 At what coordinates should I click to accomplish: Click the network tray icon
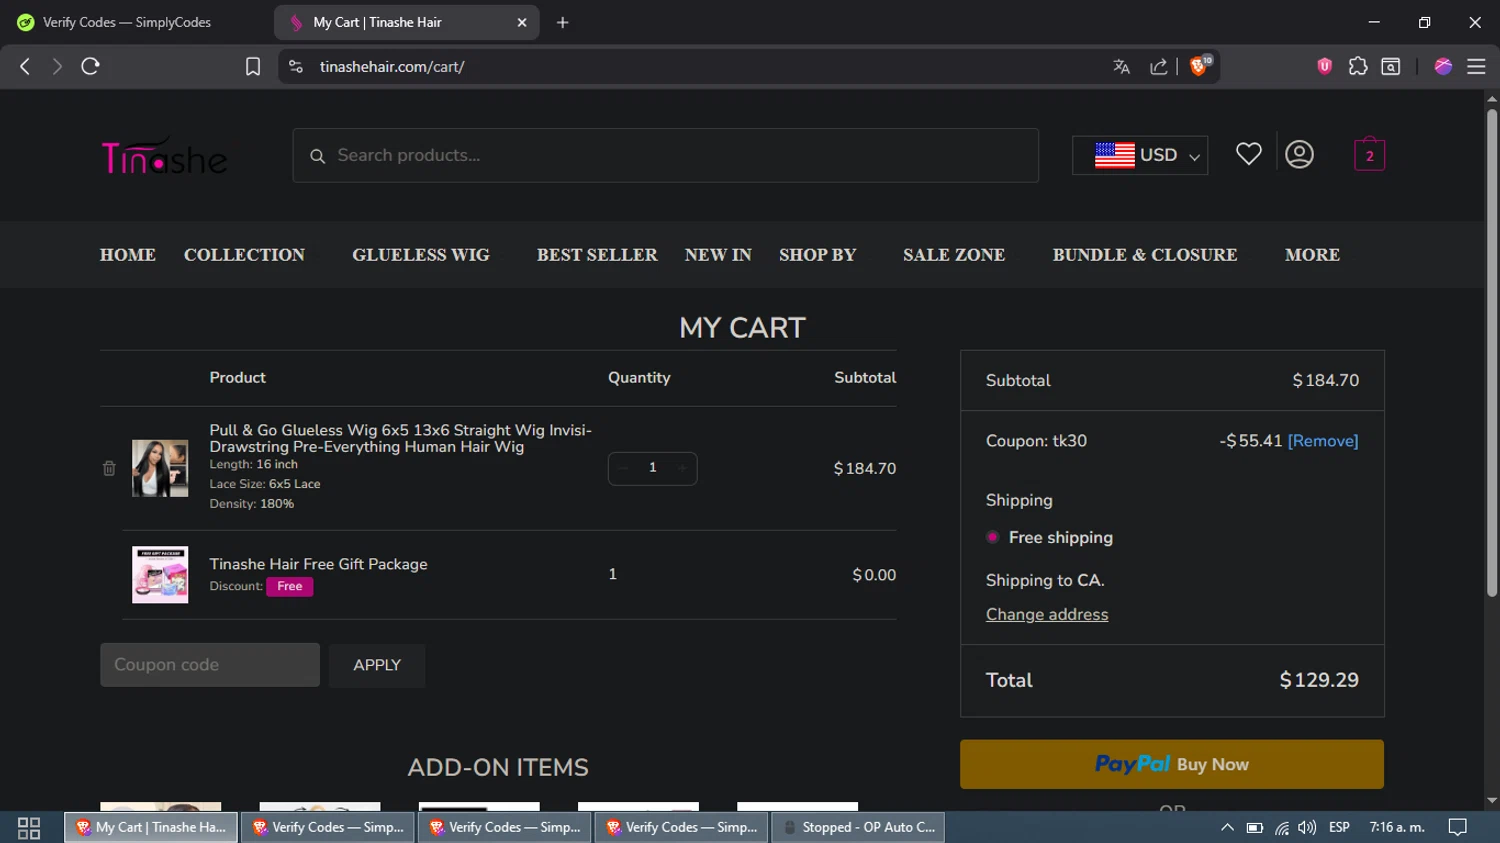point(1281,827)
